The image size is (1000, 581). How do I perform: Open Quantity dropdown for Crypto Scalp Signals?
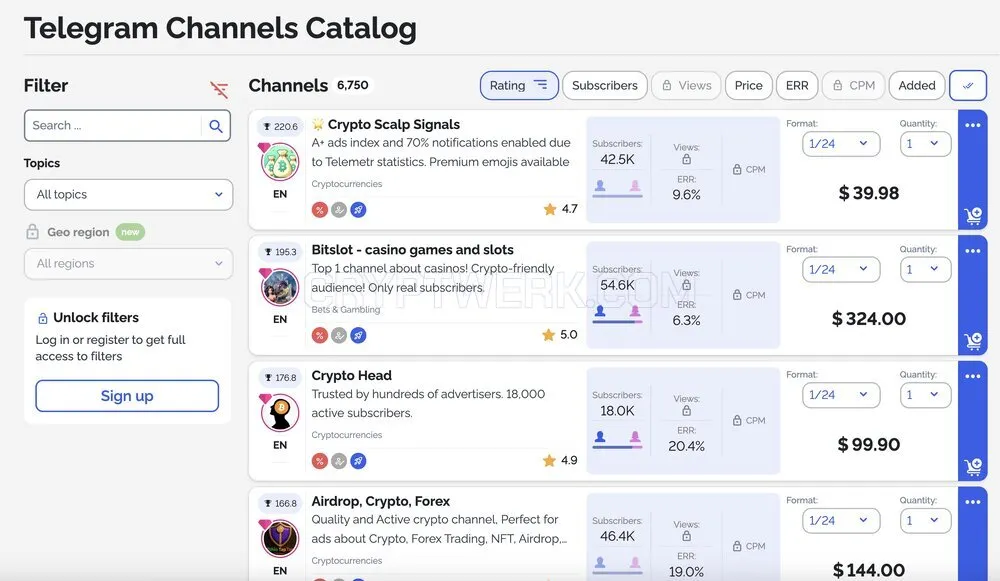[925, 143]
